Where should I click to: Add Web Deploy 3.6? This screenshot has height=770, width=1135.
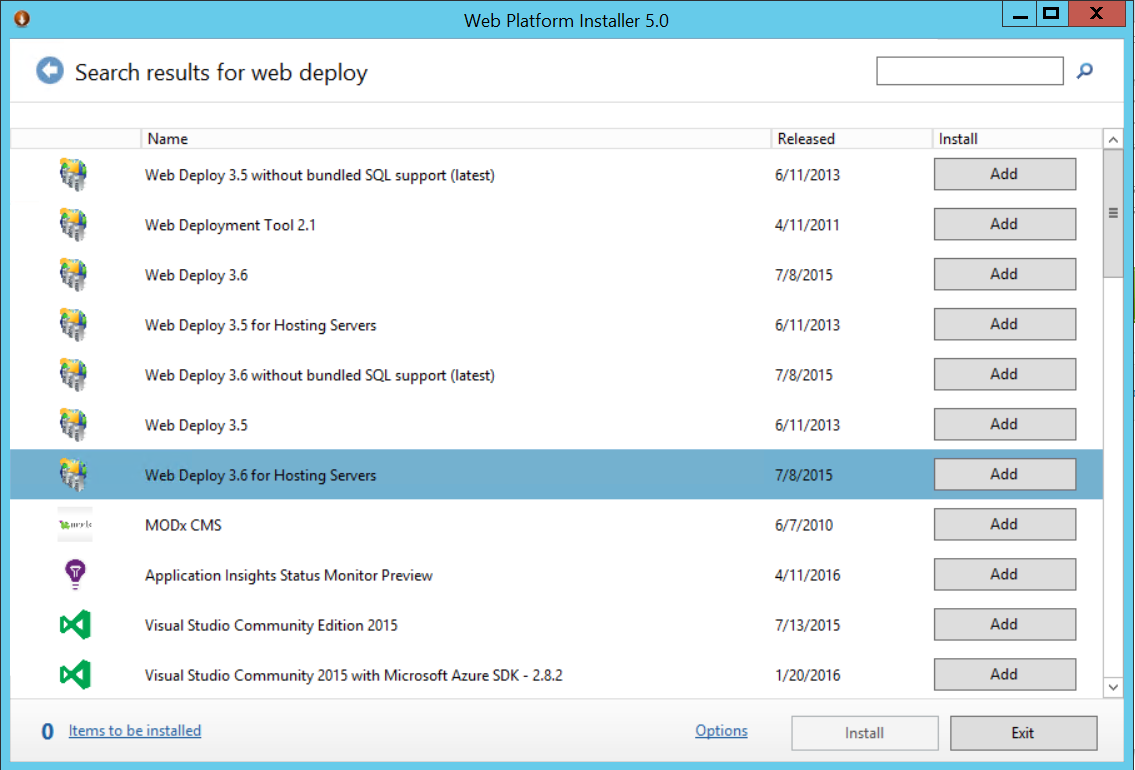coord(1005,274)
